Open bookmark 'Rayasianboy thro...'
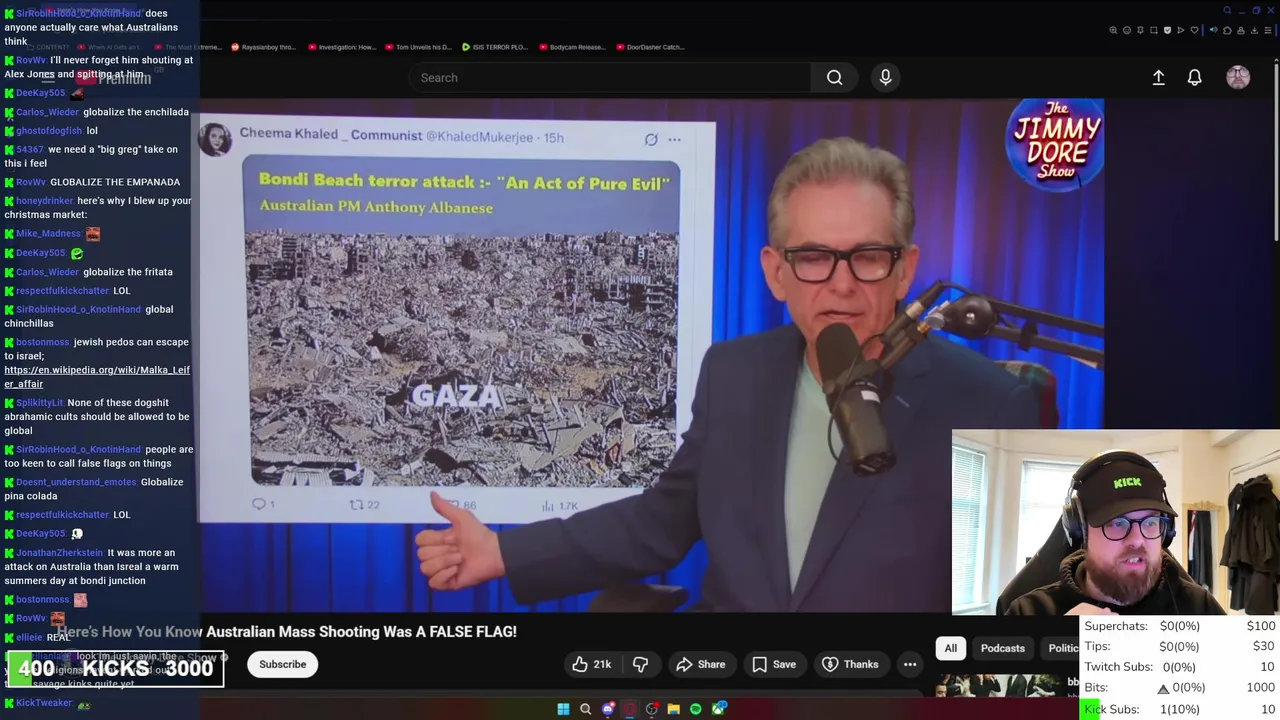This screenshot has width=1280, height=720. point(263,47)
